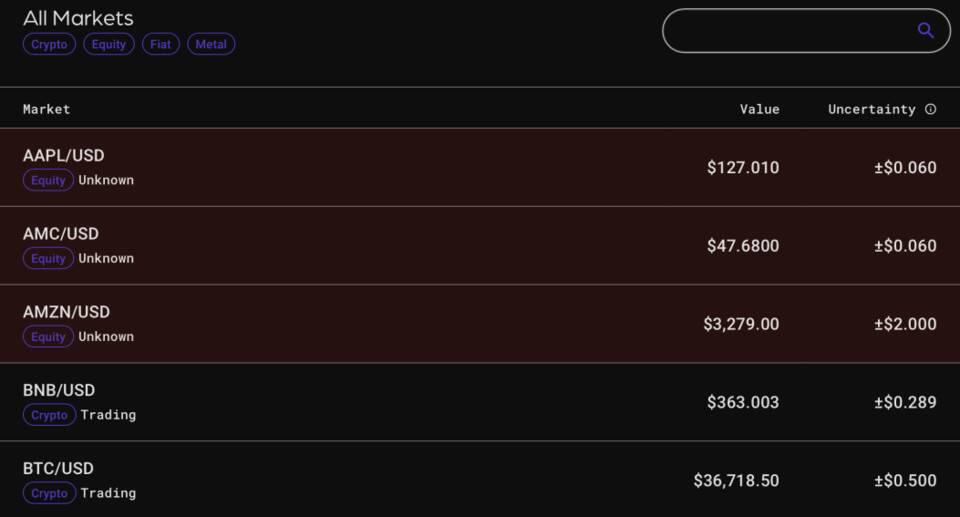Click the Crypto tag under BNB/USD
Viewport: 960px width, 517px height.
tap(49, 415)
